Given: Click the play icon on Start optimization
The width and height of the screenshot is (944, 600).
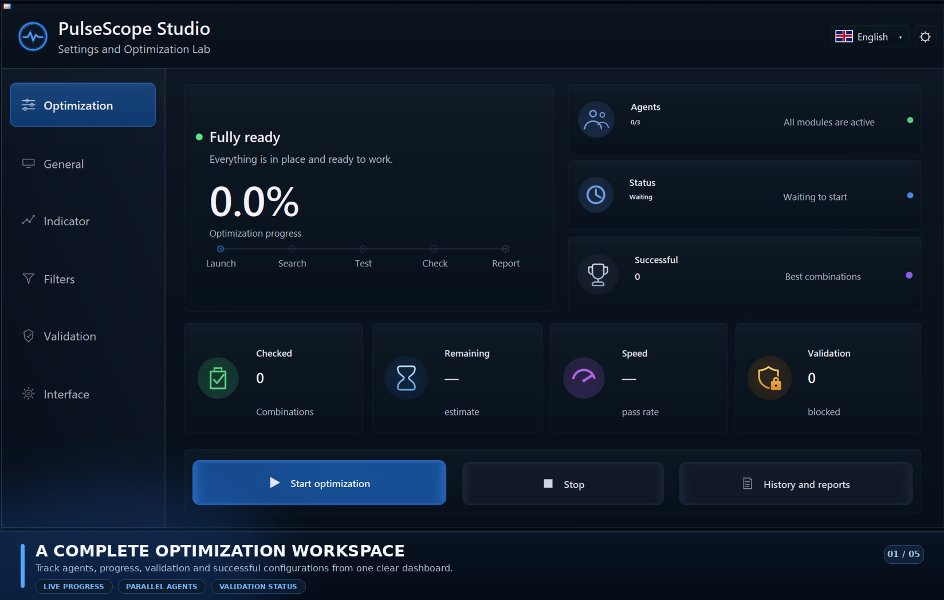Looking at the screenshot, I should 275,483.
